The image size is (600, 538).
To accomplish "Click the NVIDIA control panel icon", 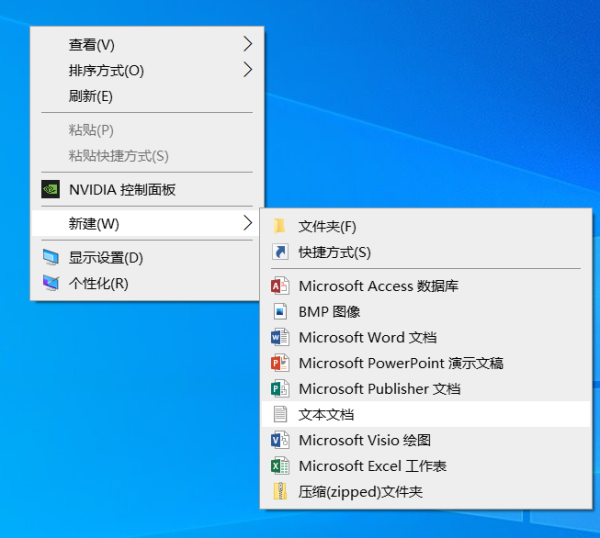I will coord(51,189).
